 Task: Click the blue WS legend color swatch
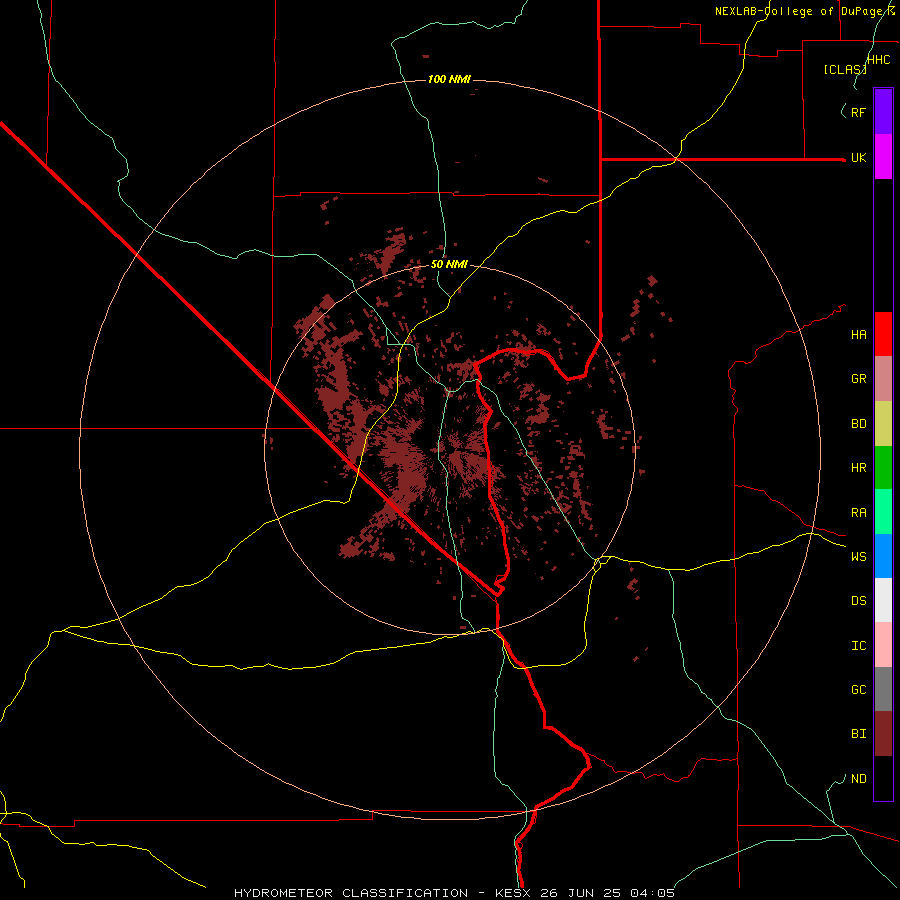(883, 556)
